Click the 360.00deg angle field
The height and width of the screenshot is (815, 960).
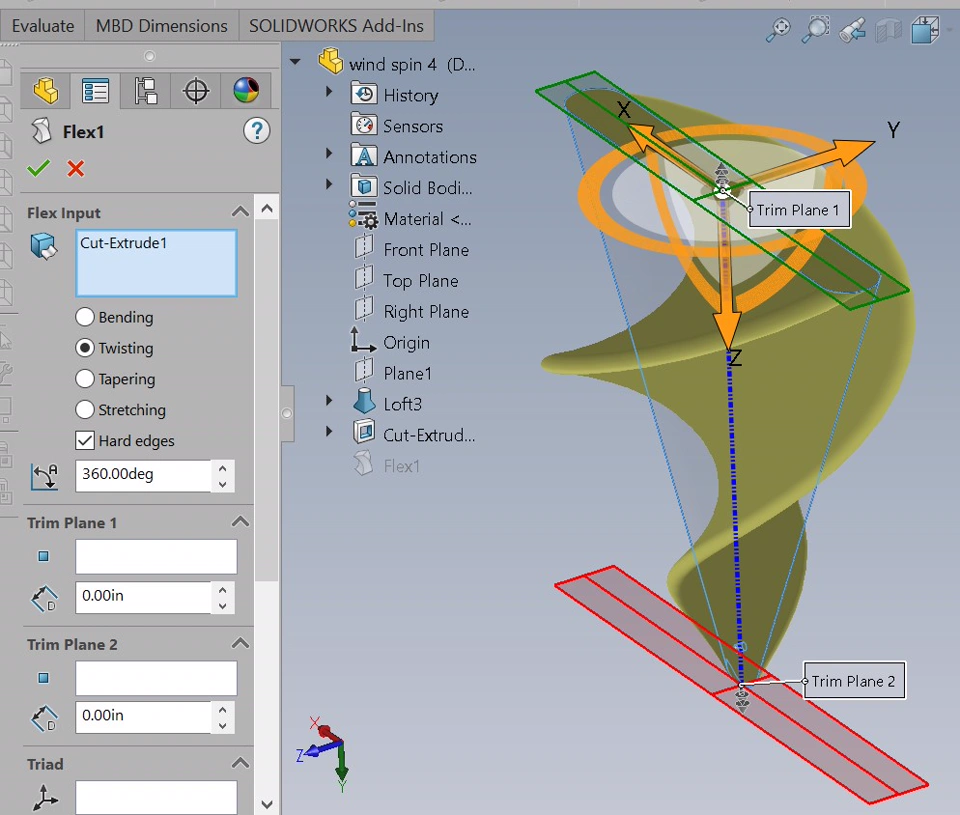point(143,475)
